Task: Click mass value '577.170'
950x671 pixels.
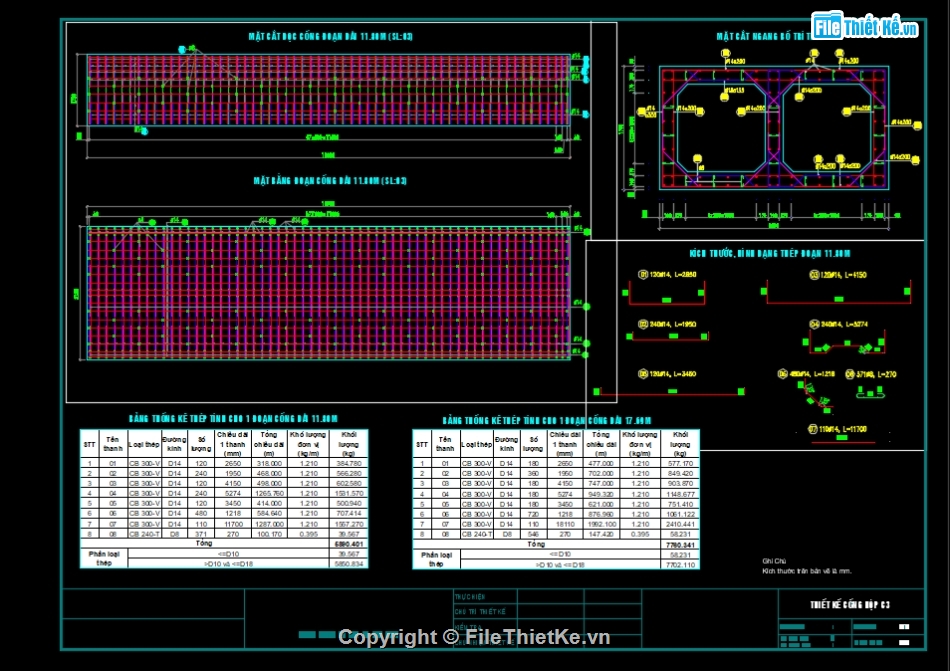Action: (x=680, y=464)
